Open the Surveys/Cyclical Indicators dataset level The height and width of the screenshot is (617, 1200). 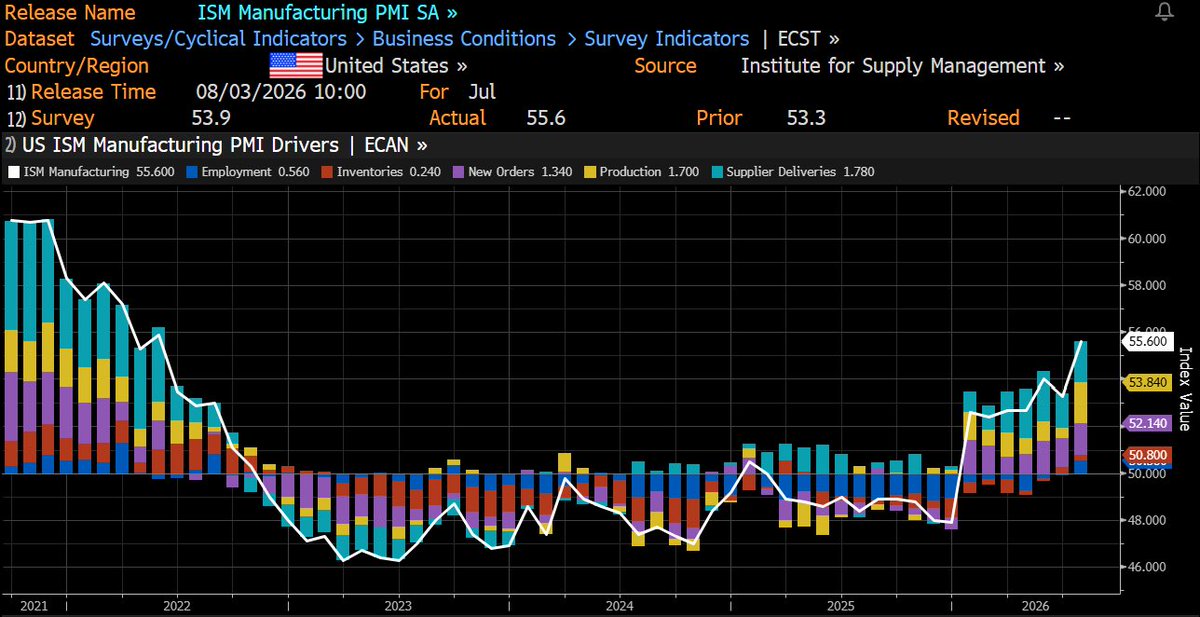[219, 39]
